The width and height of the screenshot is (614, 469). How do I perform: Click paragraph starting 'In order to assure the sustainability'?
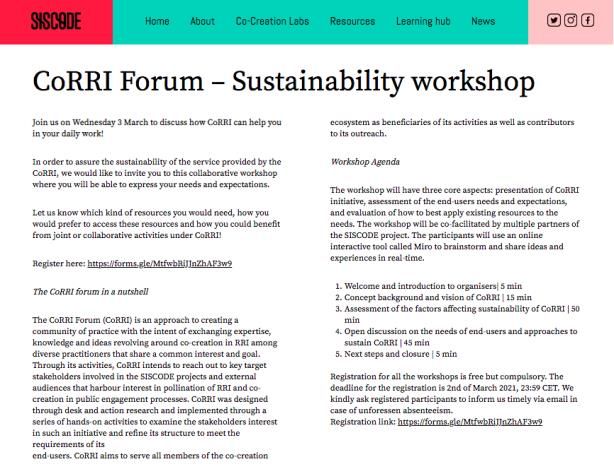coord(157,173)
